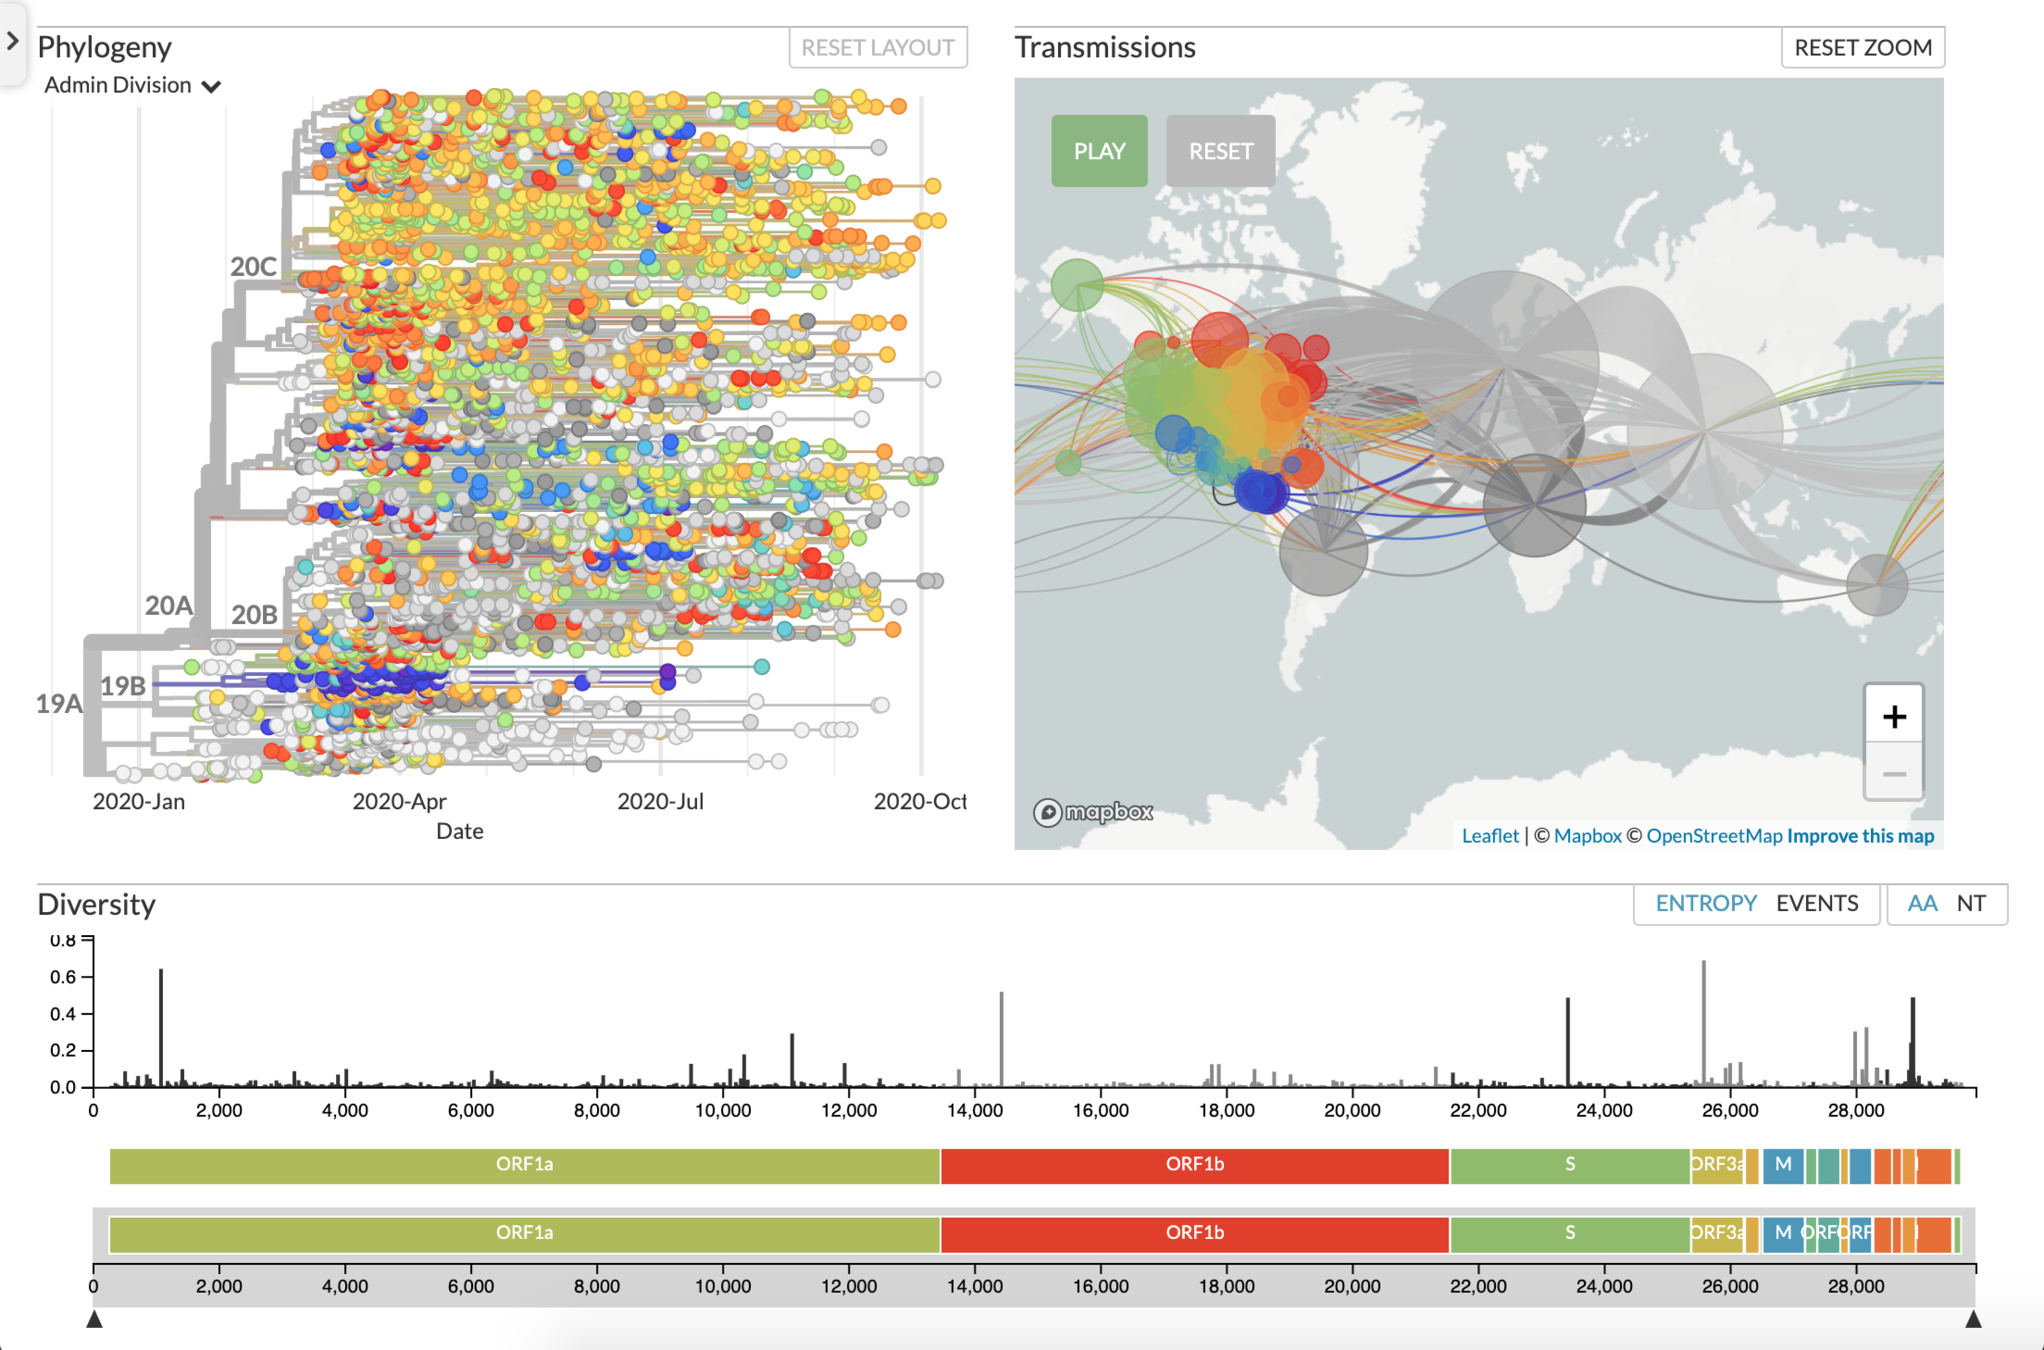
Task: Switch diversity view to Entropy
Action: 1705,903
